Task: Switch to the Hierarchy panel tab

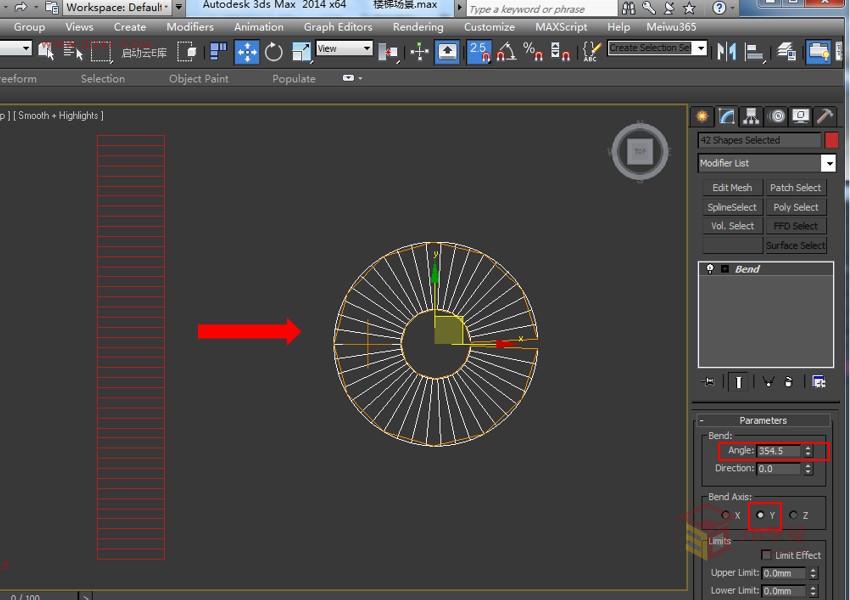Action: [752, 117]
